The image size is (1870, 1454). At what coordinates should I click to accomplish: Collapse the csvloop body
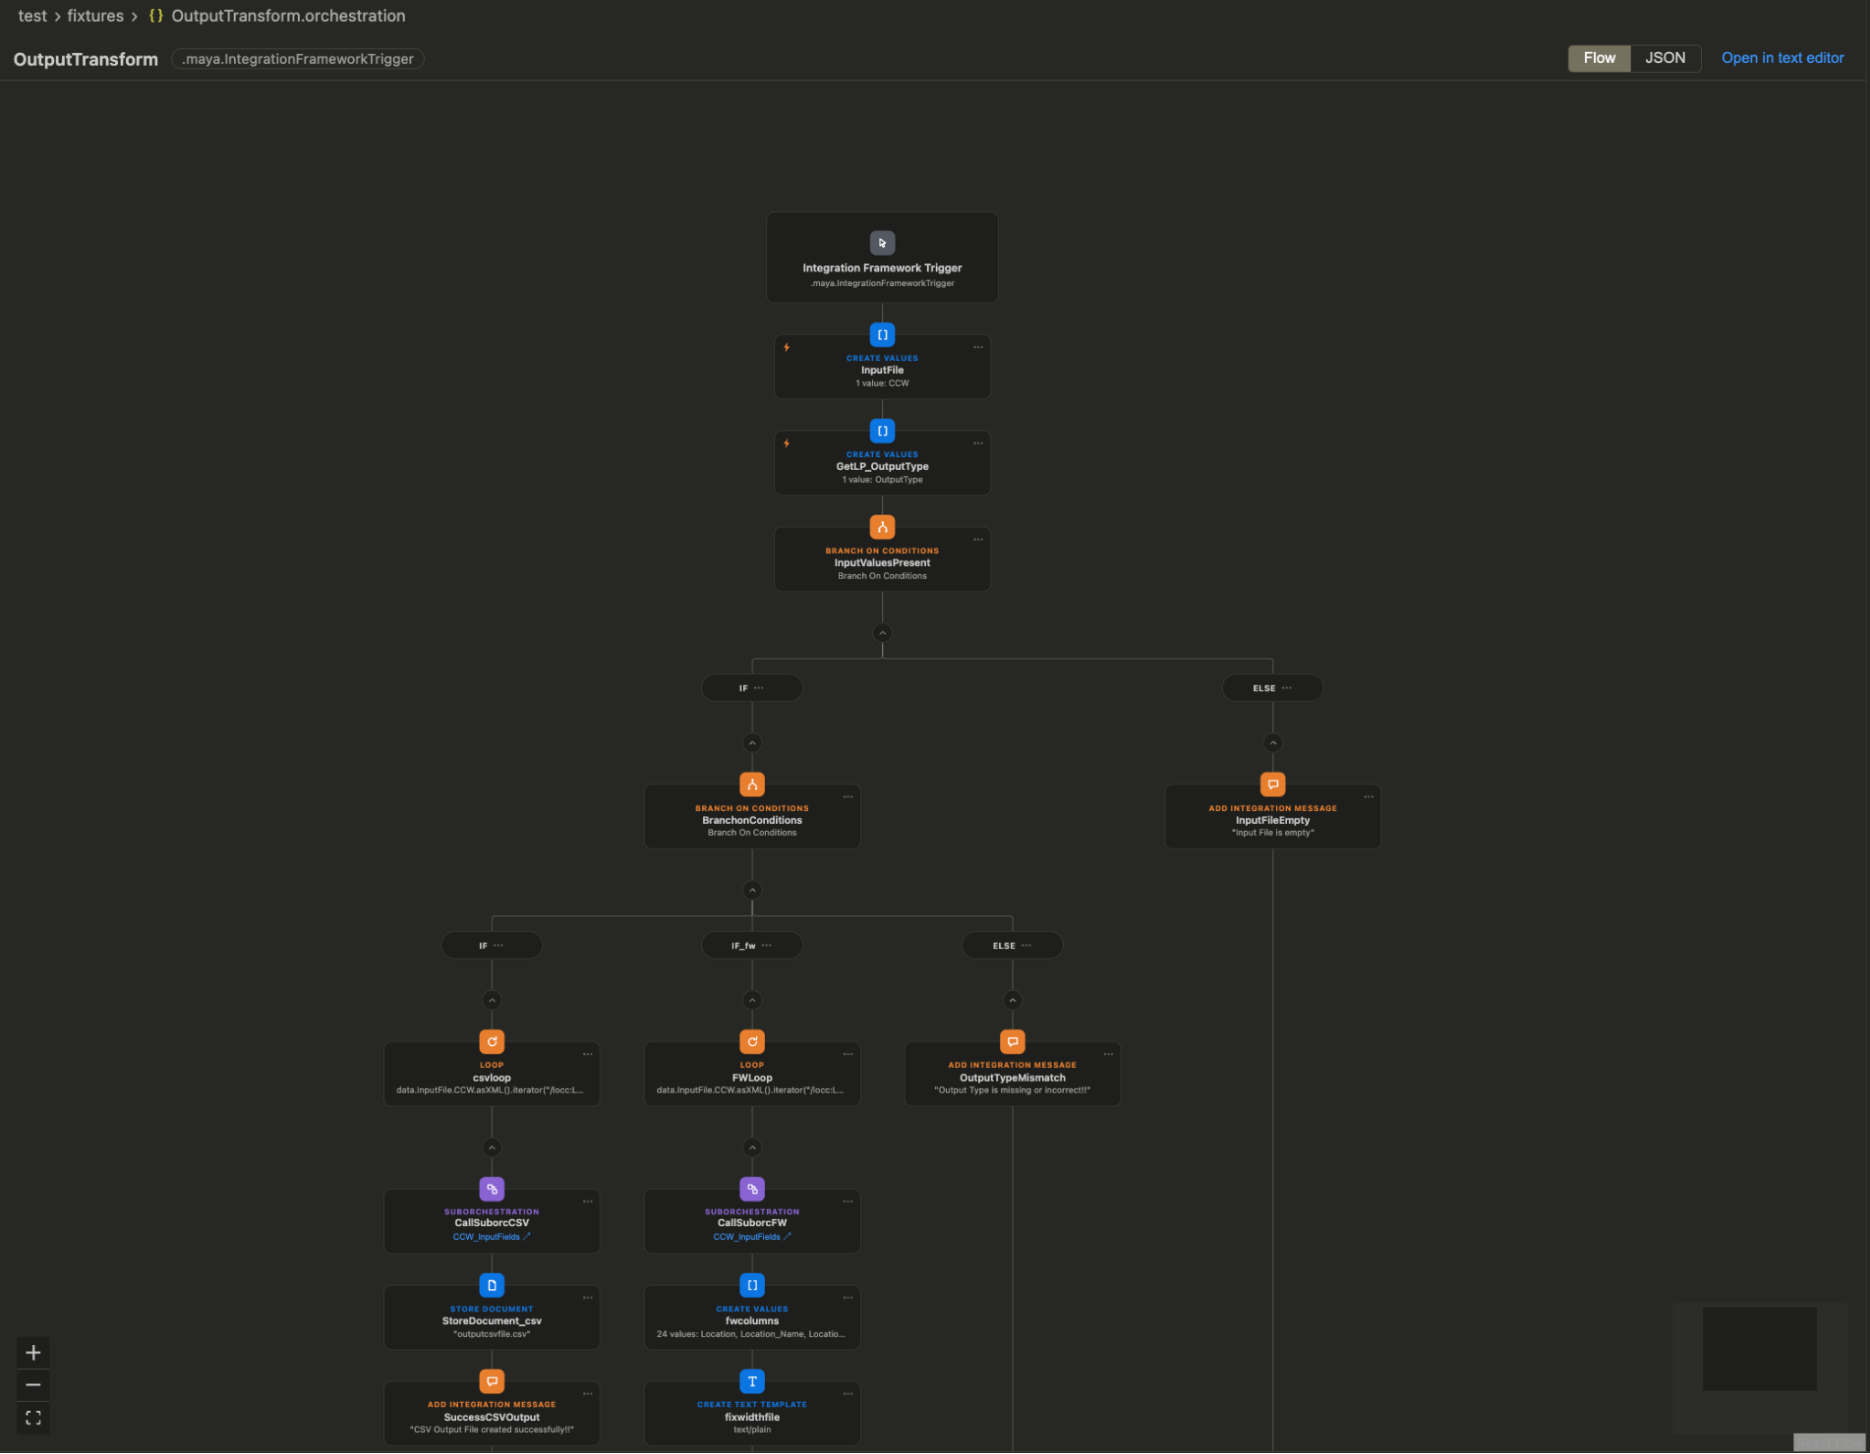coord(492,1147)
